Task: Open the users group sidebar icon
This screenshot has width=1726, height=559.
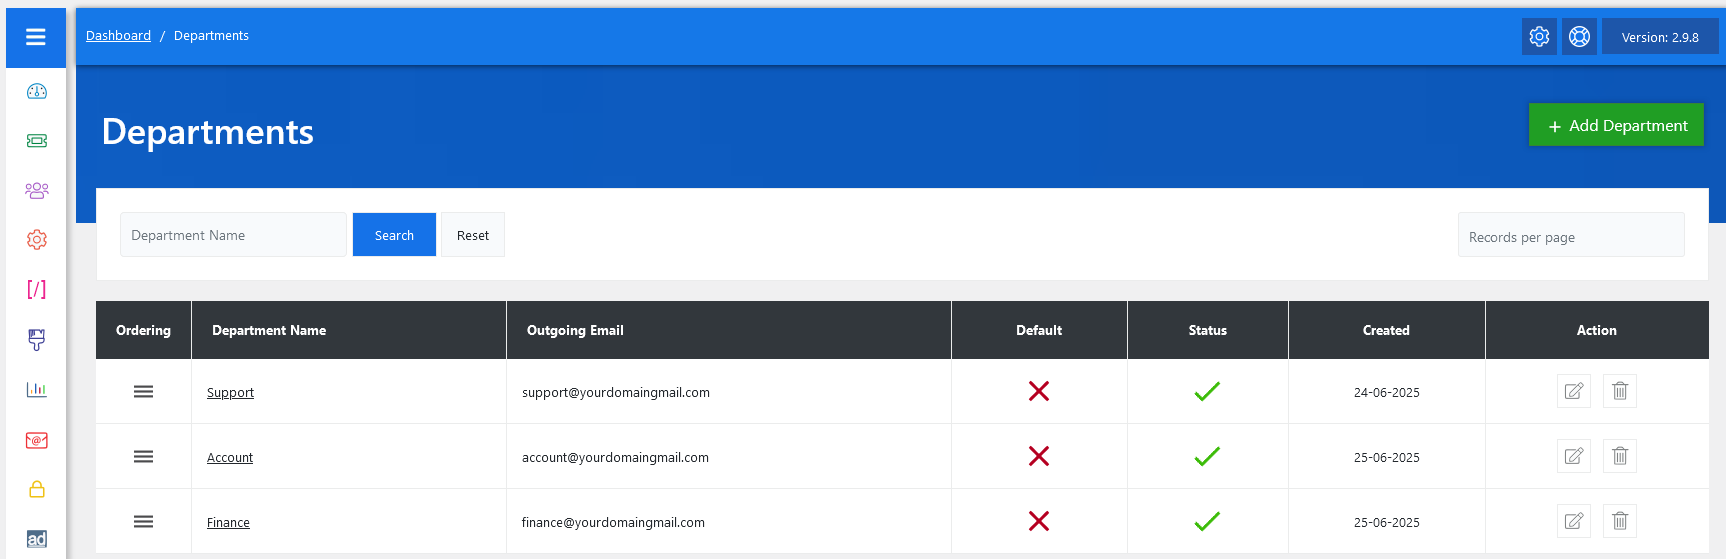Action: click(37, 190)
